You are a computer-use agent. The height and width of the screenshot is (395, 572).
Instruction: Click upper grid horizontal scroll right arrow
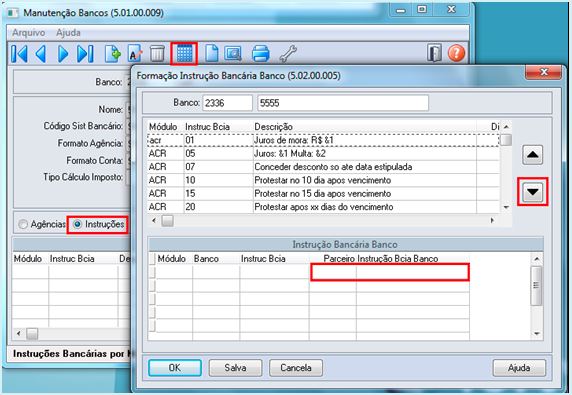coord(492,220)
